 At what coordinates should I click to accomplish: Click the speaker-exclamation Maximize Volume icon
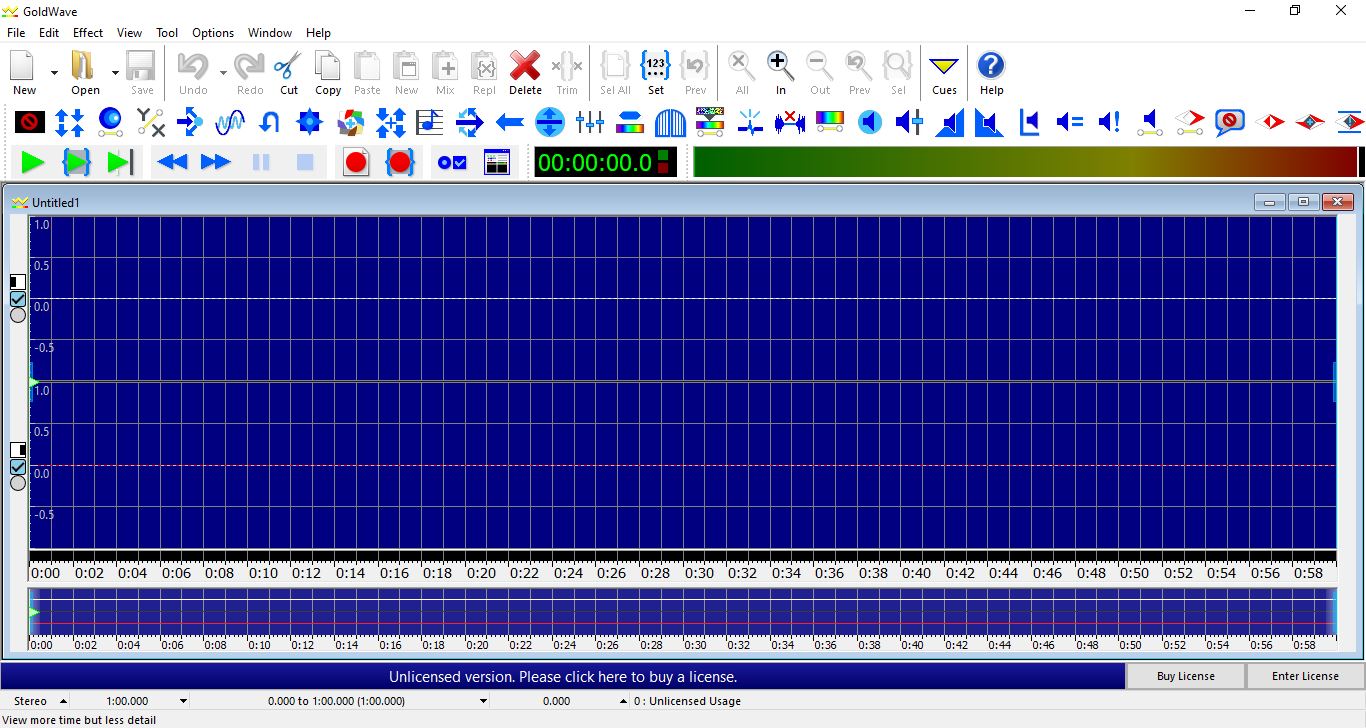click(x=1110, y=123)
